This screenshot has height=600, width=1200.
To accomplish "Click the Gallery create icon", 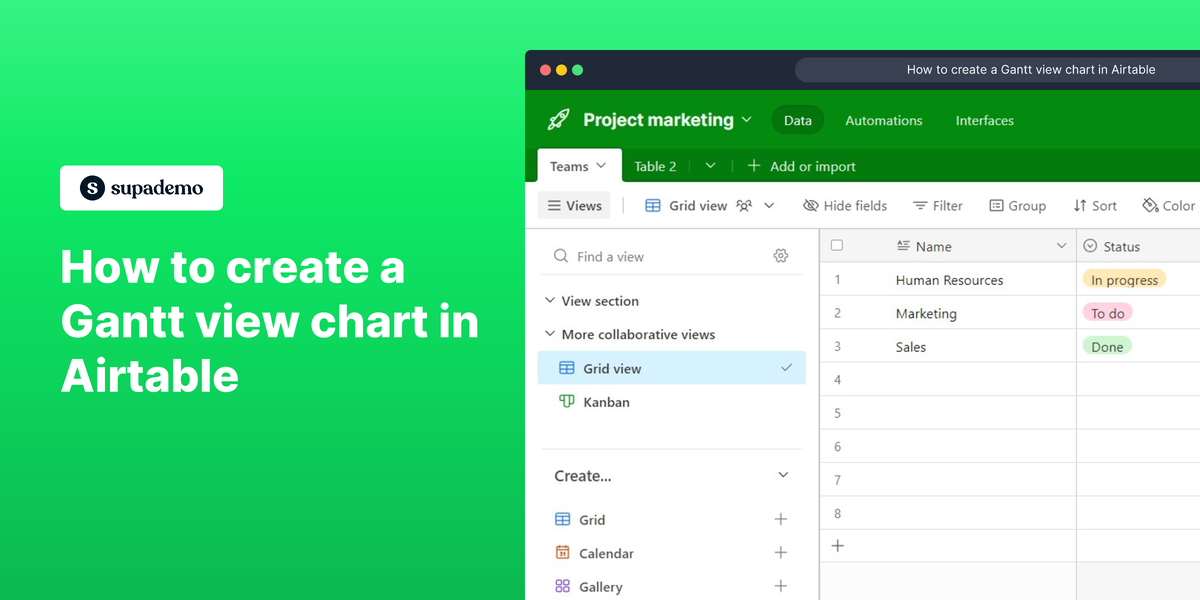I will [562, 587].
